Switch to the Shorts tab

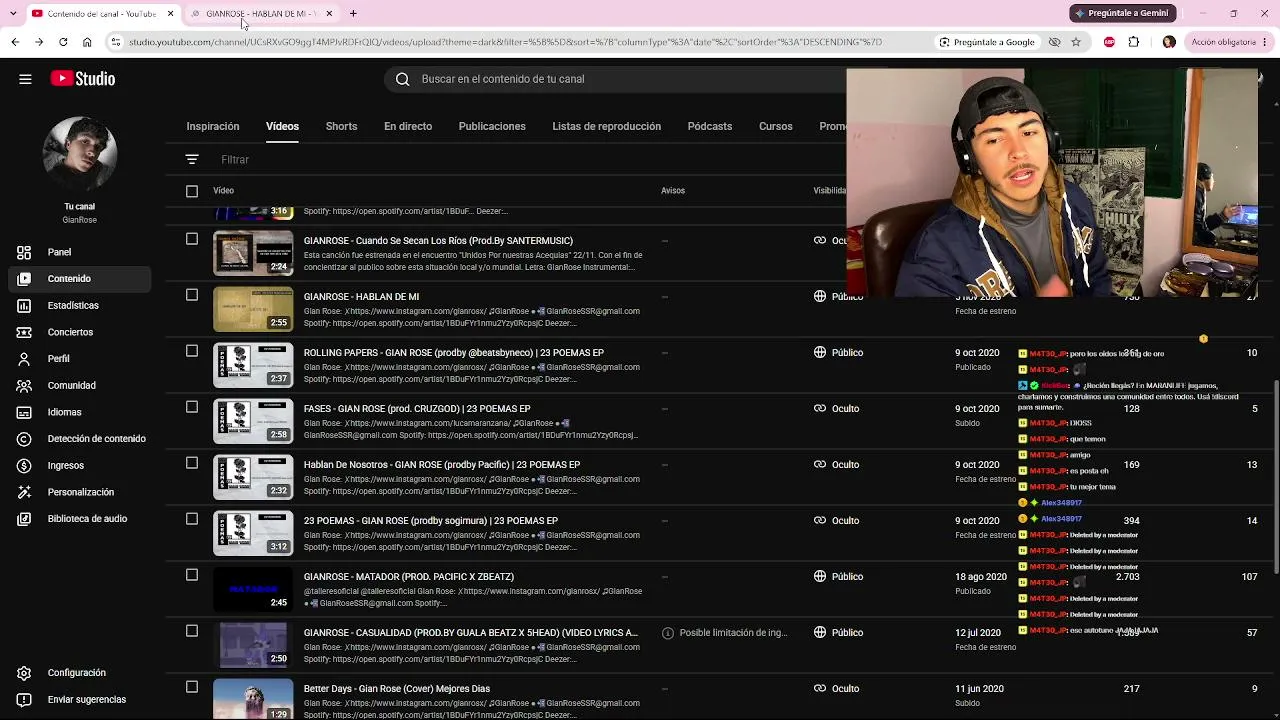pyautogui.click(x=341, y=127)
